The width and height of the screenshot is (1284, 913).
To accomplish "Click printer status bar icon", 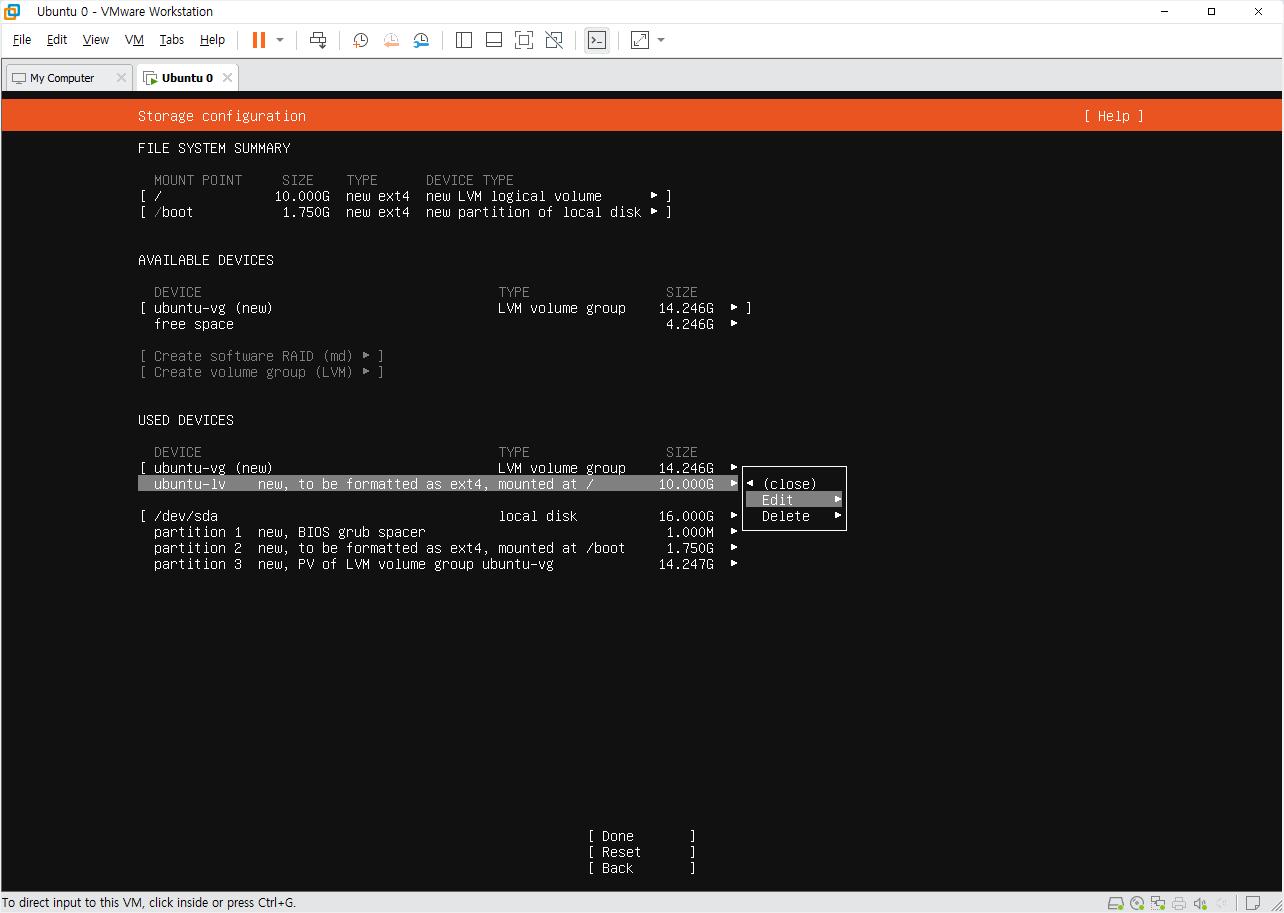I will [1179, 903].
